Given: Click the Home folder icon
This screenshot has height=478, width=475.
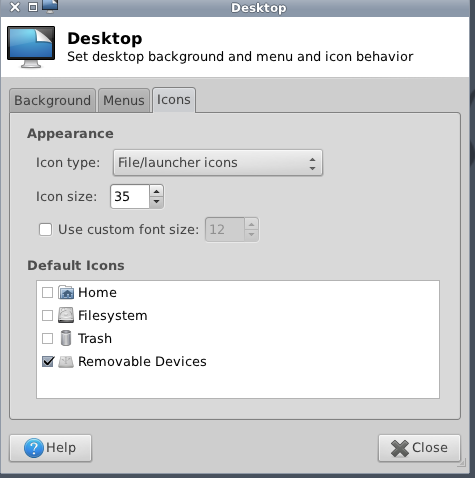Looking at the screenshot, I should point(66,293).
